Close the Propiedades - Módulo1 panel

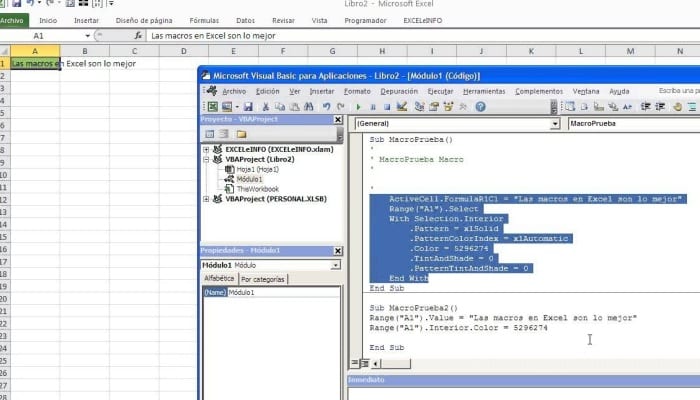tap(338, 251)
